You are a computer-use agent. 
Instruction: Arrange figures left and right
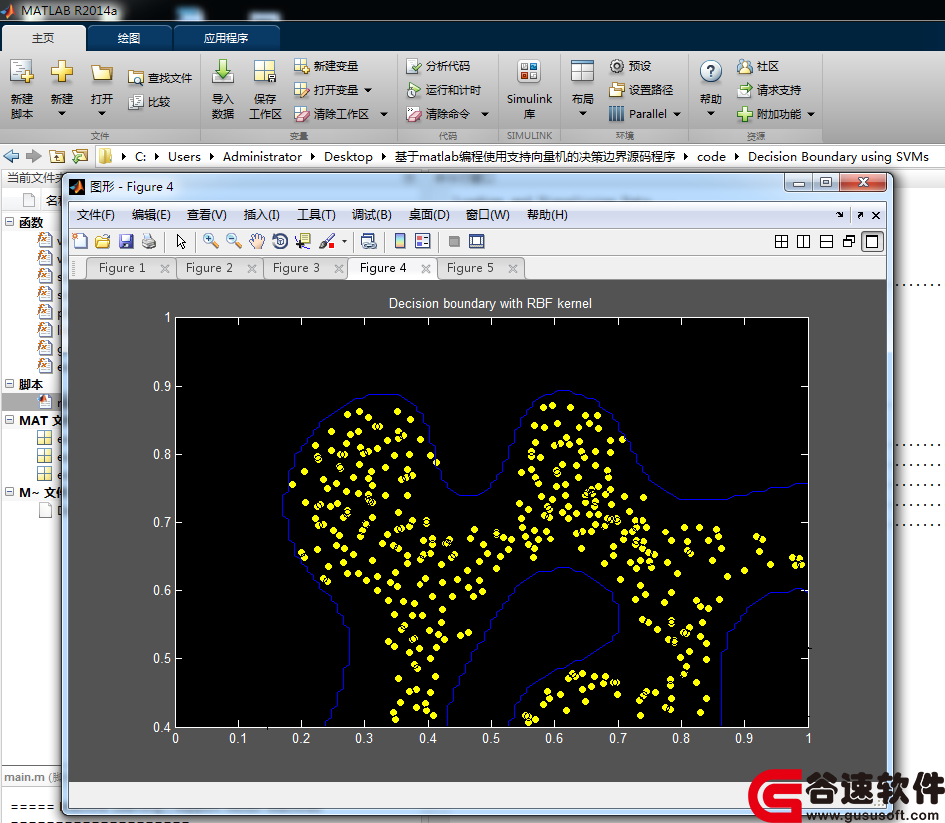pyautogui.click(x=803, y=242)
